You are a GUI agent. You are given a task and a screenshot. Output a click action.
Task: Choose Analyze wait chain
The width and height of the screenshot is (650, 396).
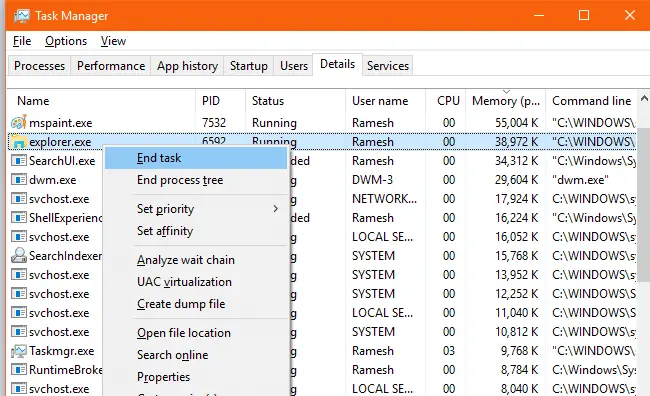[196, 260]
